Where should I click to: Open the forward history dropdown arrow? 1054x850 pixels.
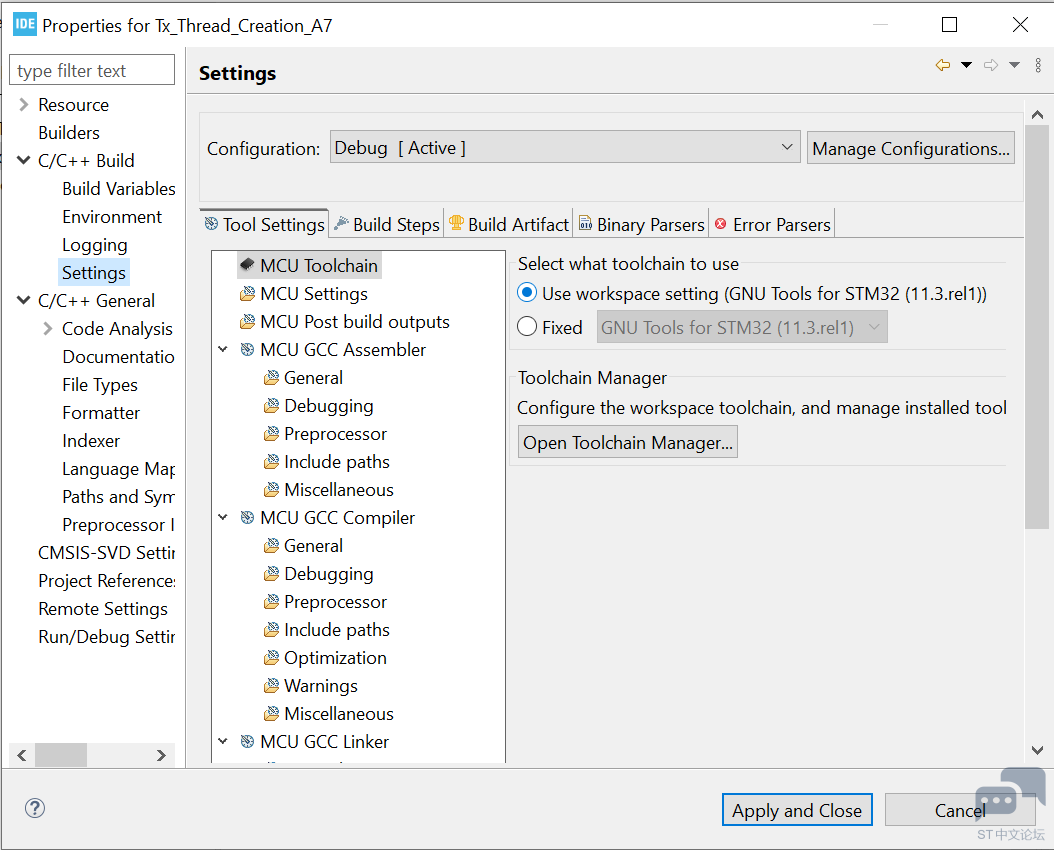1014,65
